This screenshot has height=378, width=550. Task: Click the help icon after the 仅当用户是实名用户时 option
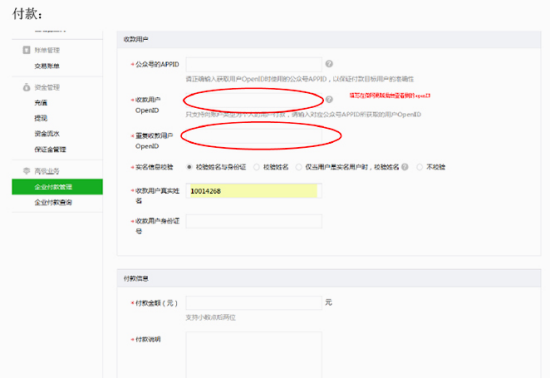point(405,167)
